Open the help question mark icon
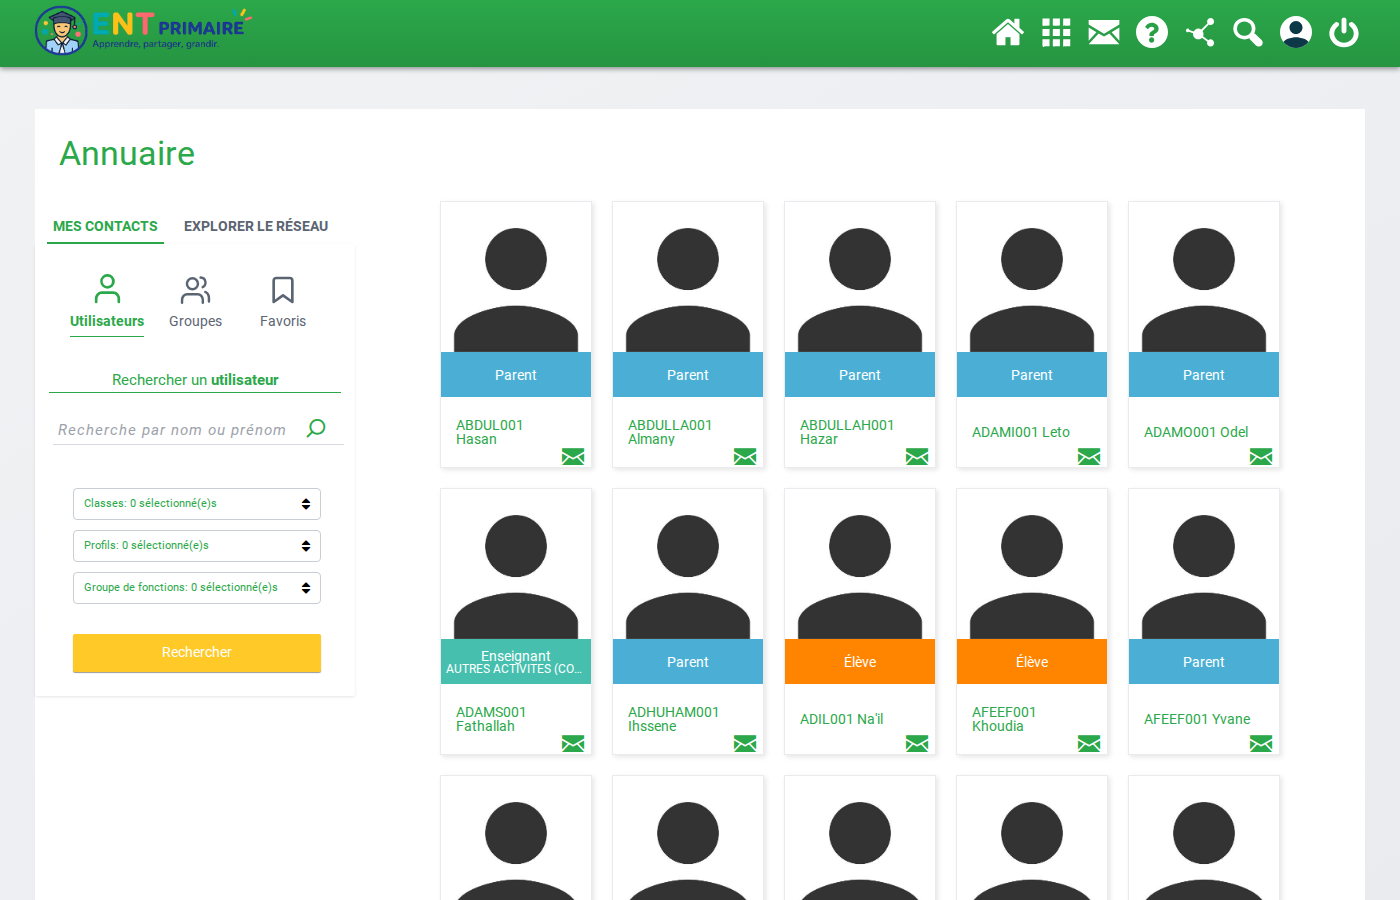 pos(1152,33)
